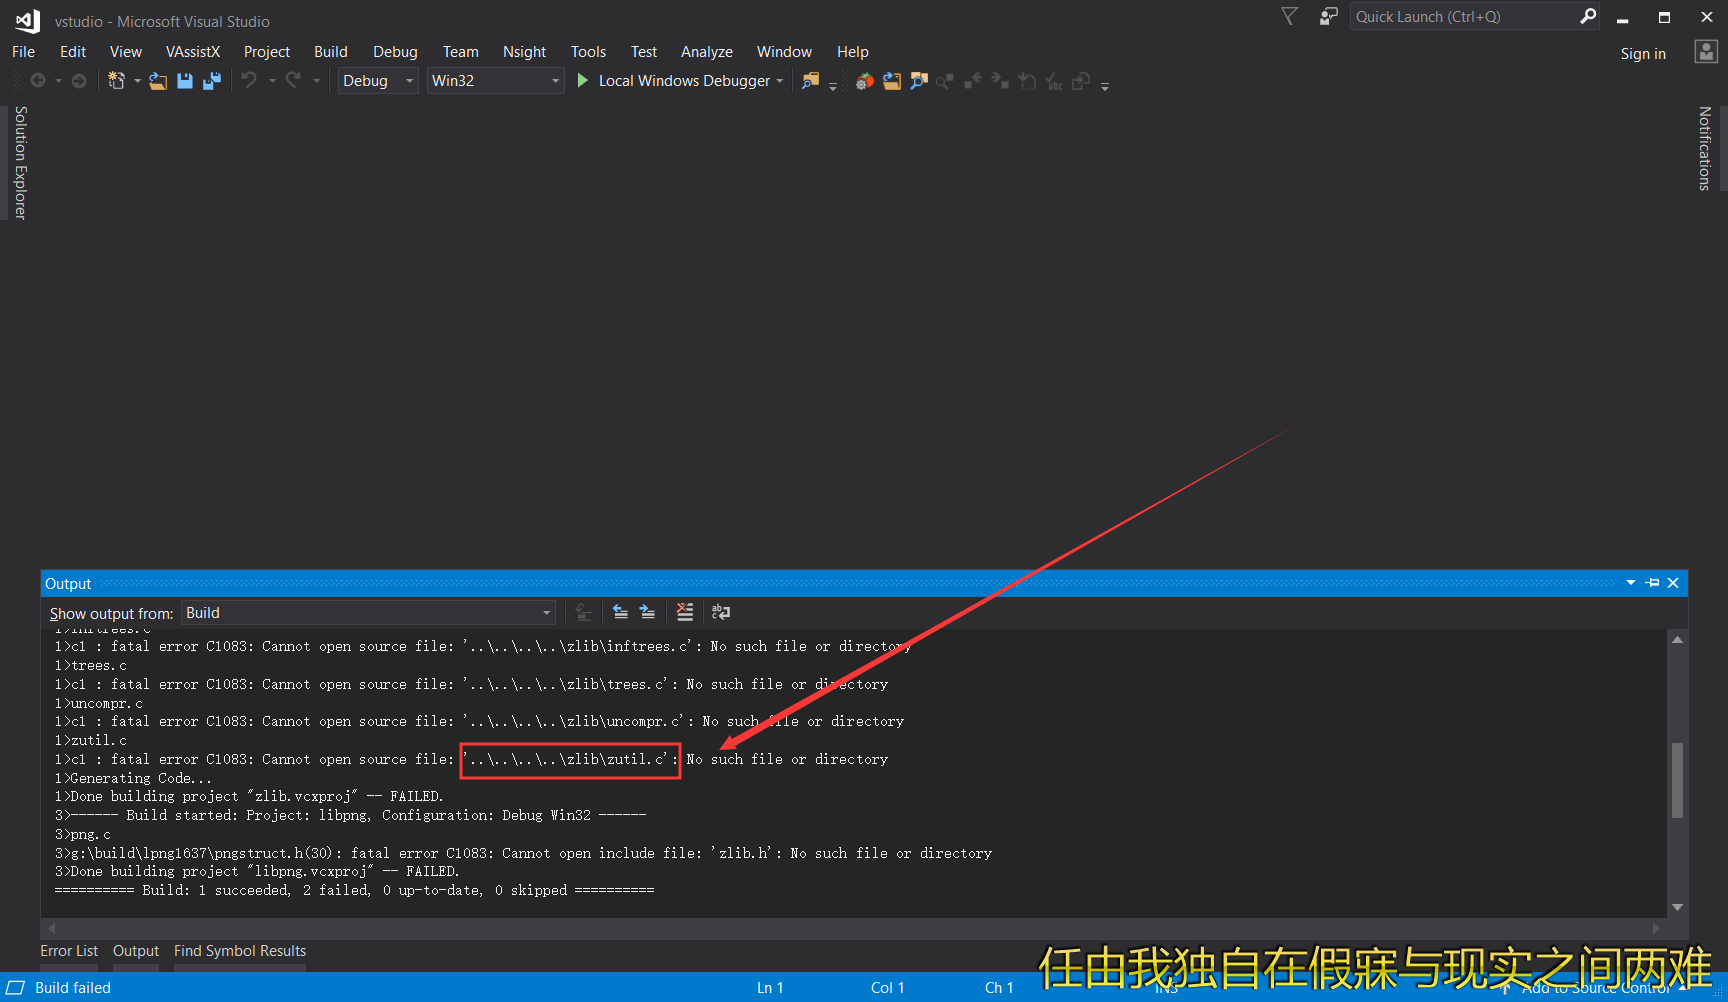Click the VAssistX Find Symbol icon

pyautogui.click(x=918, y=81)
